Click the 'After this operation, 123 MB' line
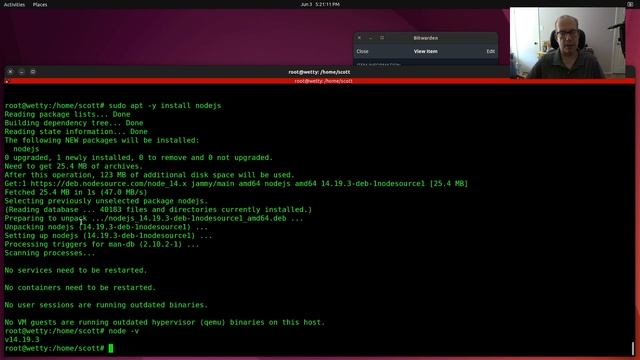 149,175
